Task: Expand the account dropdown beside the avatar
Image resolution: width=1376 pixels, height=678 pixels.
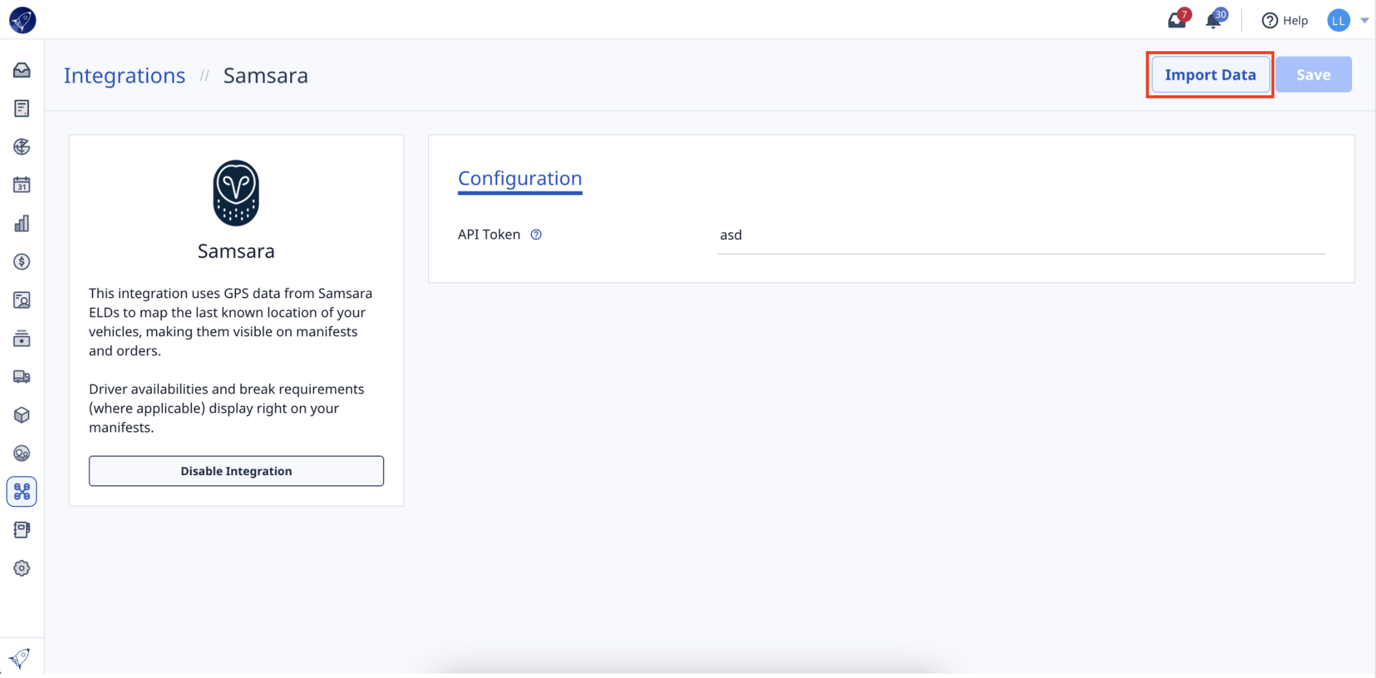Action: pyautogui.click(x=1363, y=19)
